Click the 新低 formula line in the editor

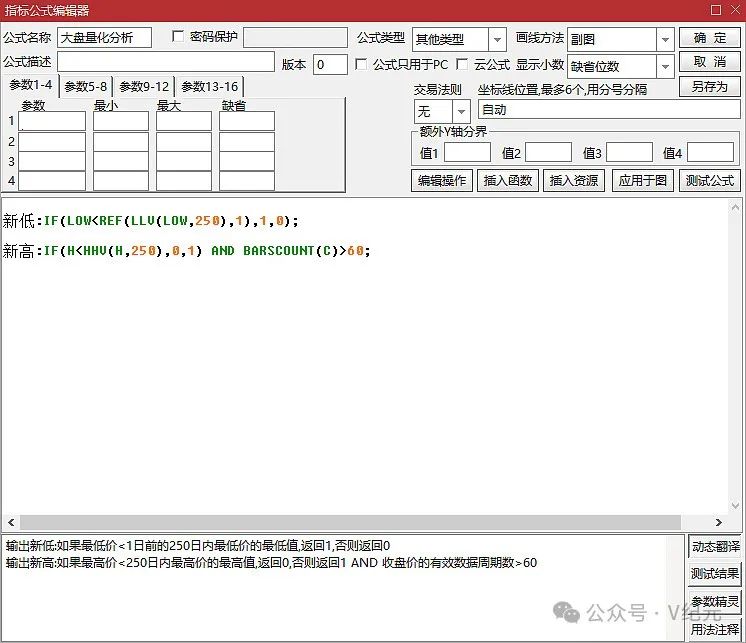pos(150,221)
